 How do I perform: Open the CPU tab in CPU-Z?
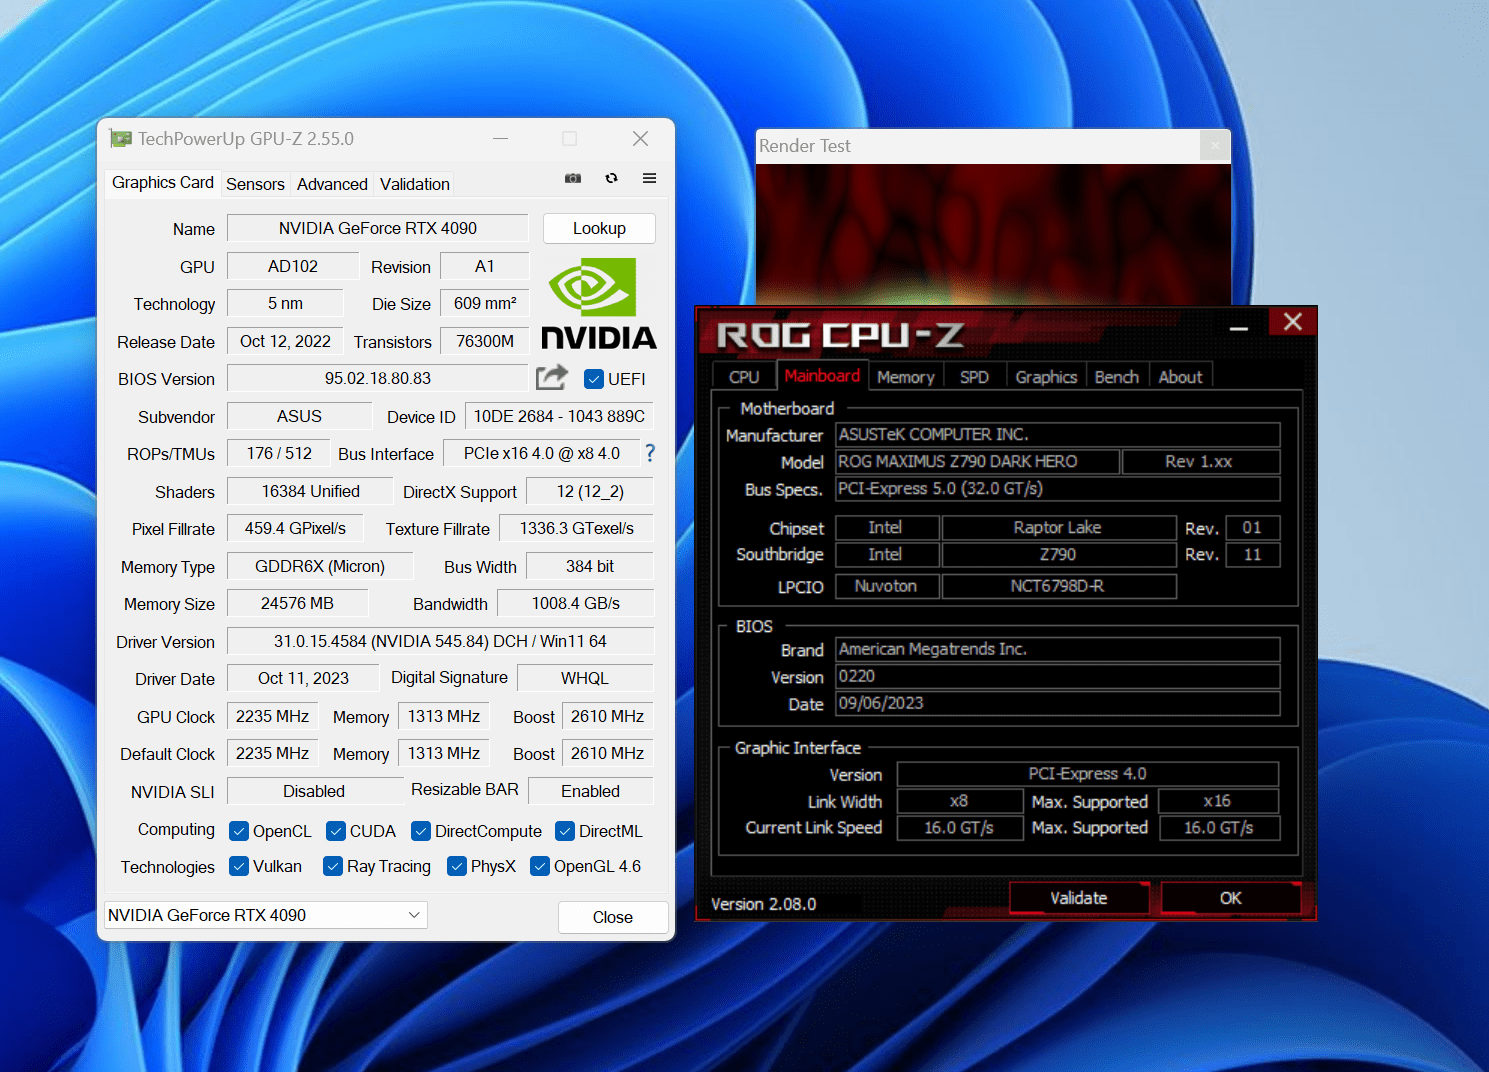click(x=744, y=377)
